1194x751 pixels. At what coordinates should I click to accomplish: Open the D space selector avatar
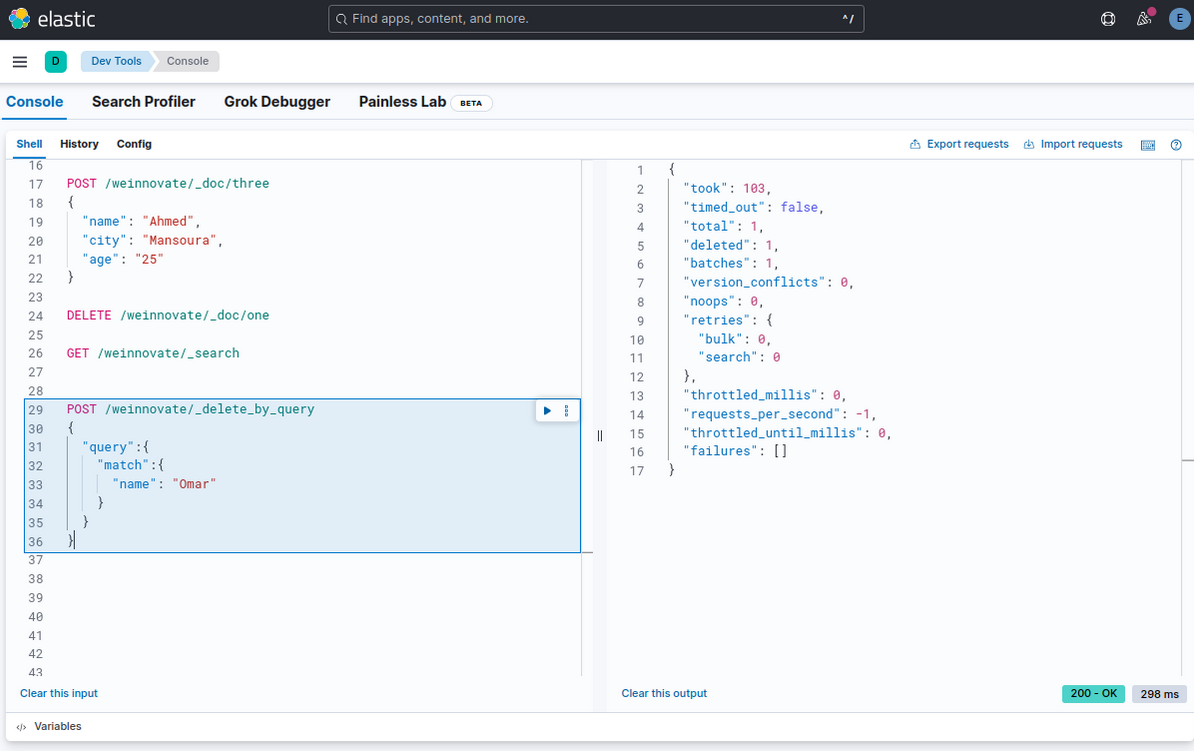[55, 62]
